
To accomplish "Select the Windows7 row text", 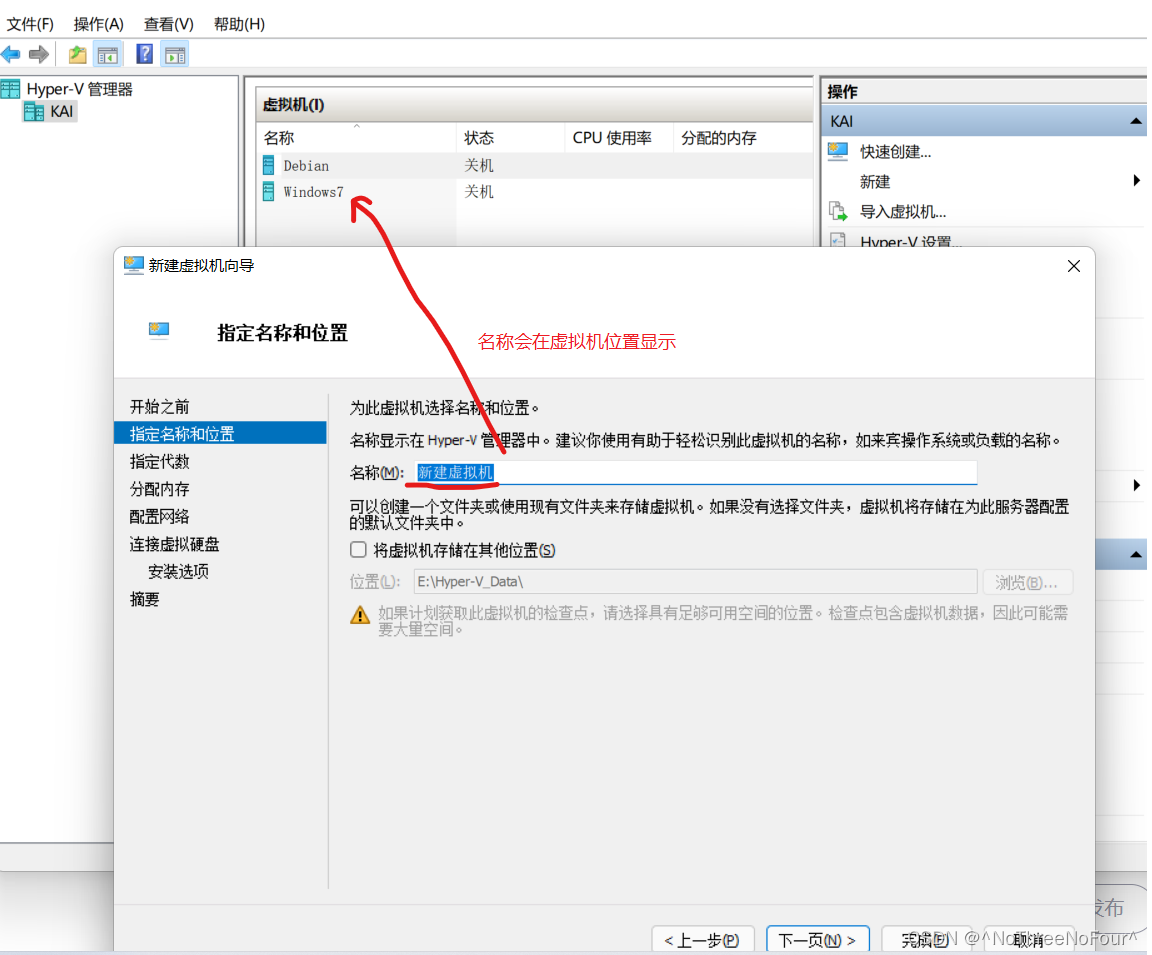I will 314,192.
